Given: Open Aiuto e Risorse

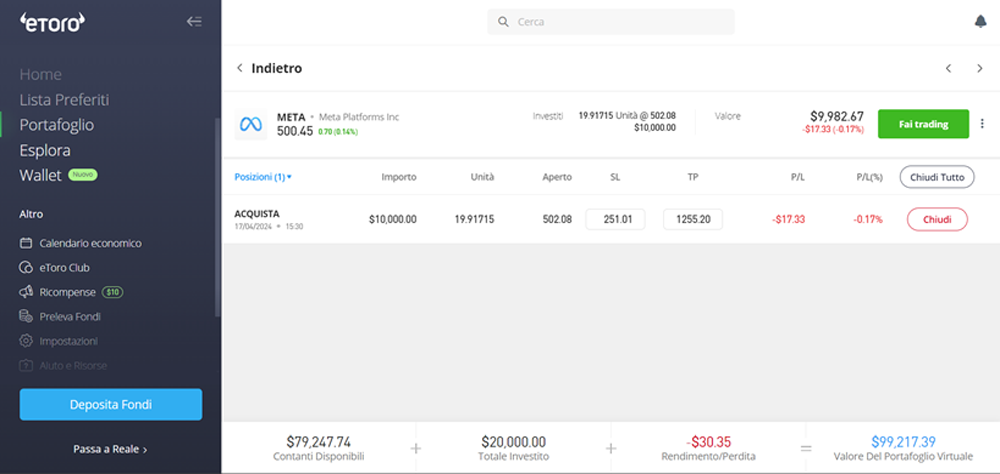Looking at the screenshot, I should coord(73,366).
